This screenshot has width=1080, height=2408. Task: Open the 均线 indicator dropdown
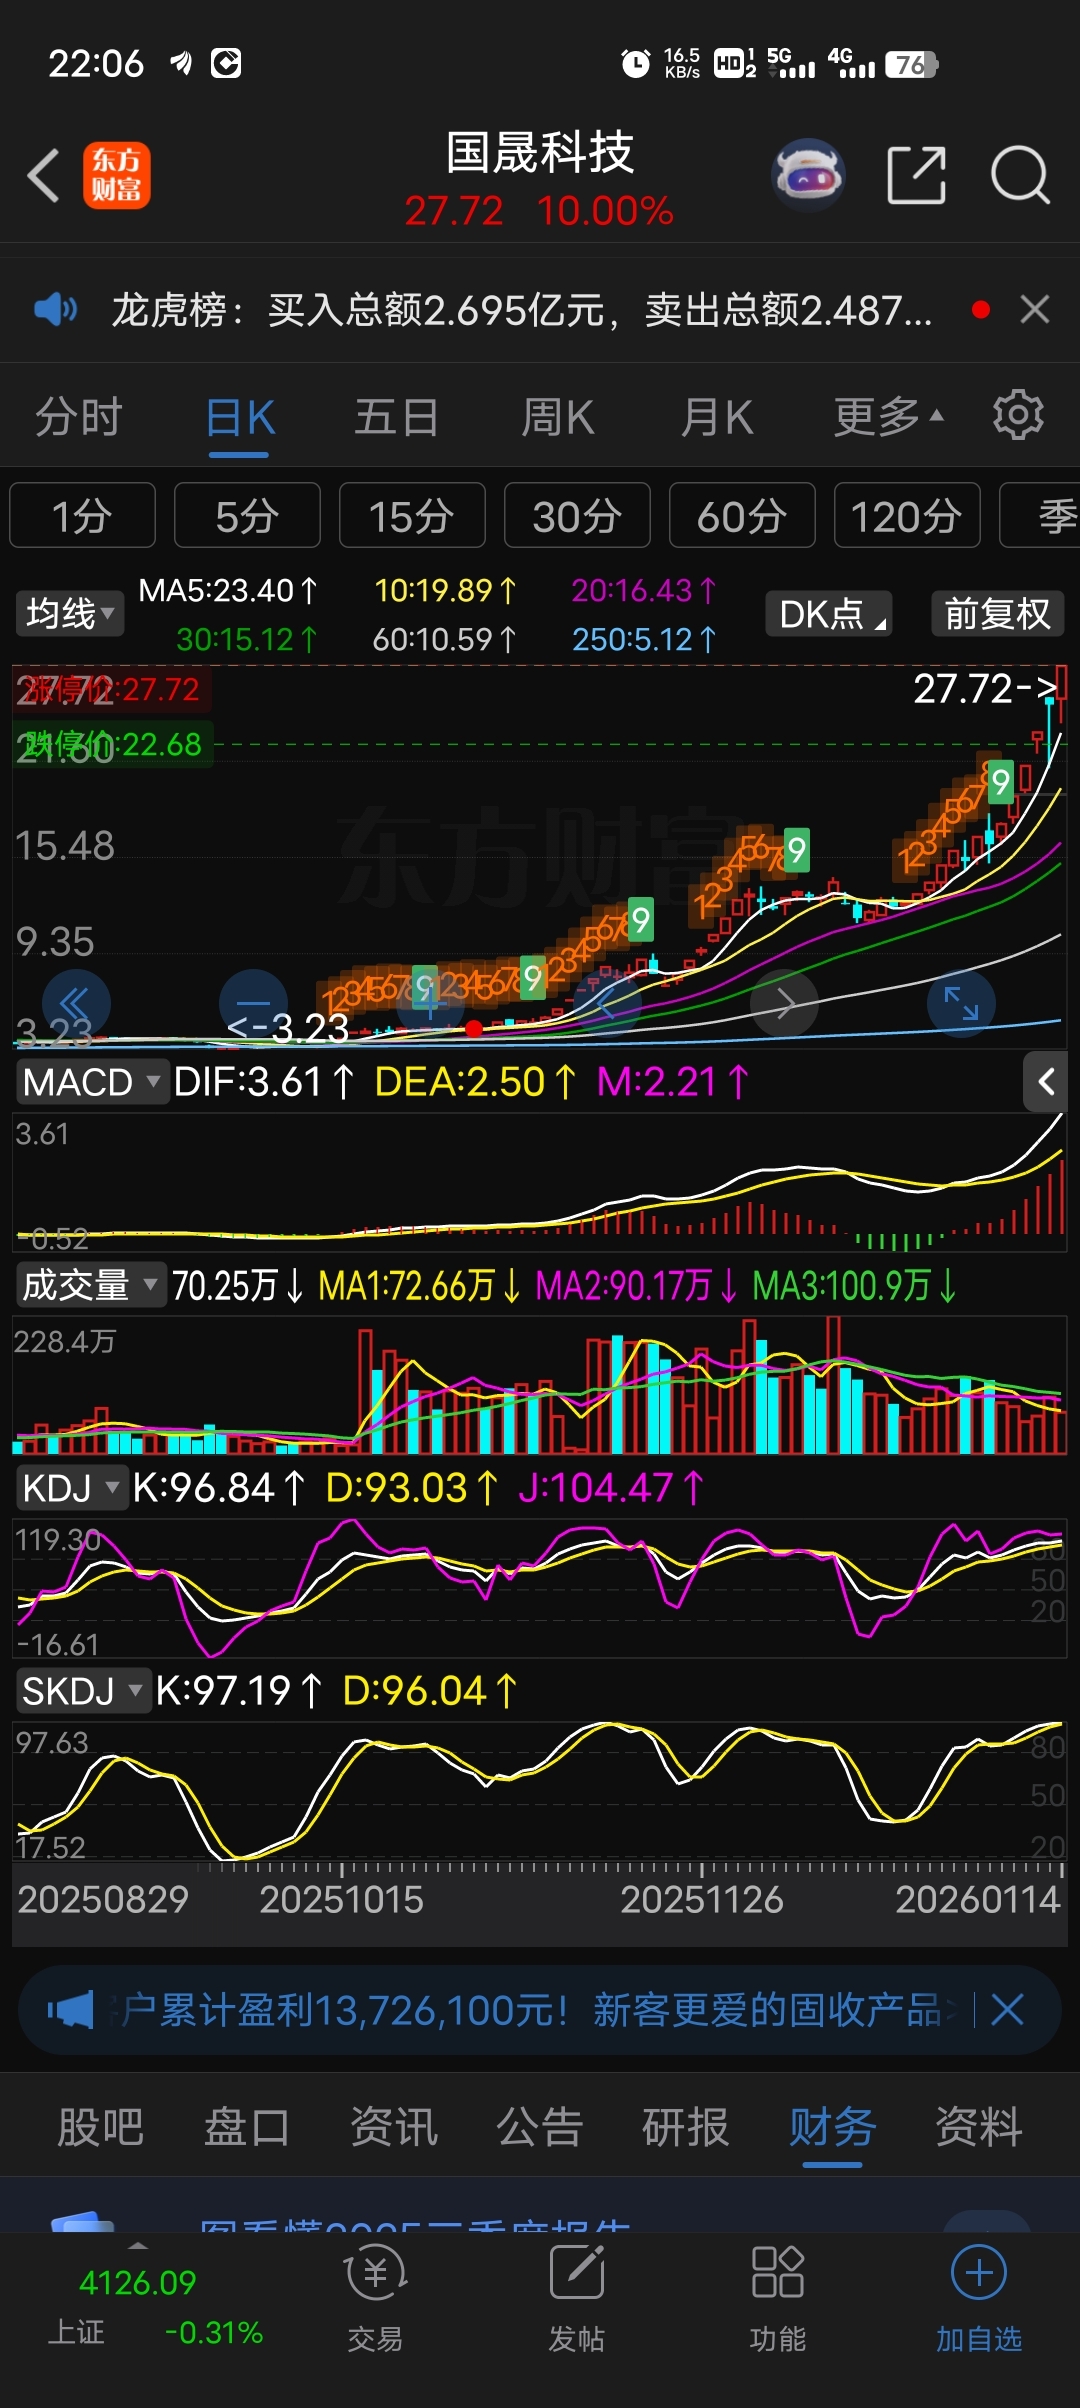(x=69, y=613)
